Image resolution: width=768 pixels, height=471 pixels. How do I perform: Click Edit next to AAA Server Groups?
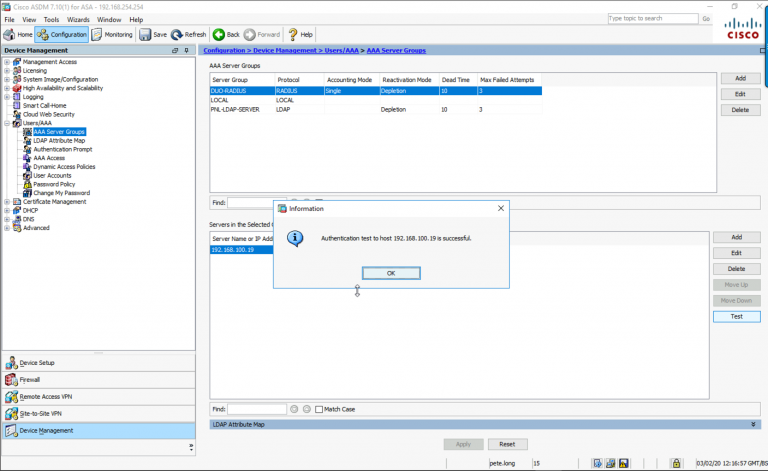[x=741, y=94]
